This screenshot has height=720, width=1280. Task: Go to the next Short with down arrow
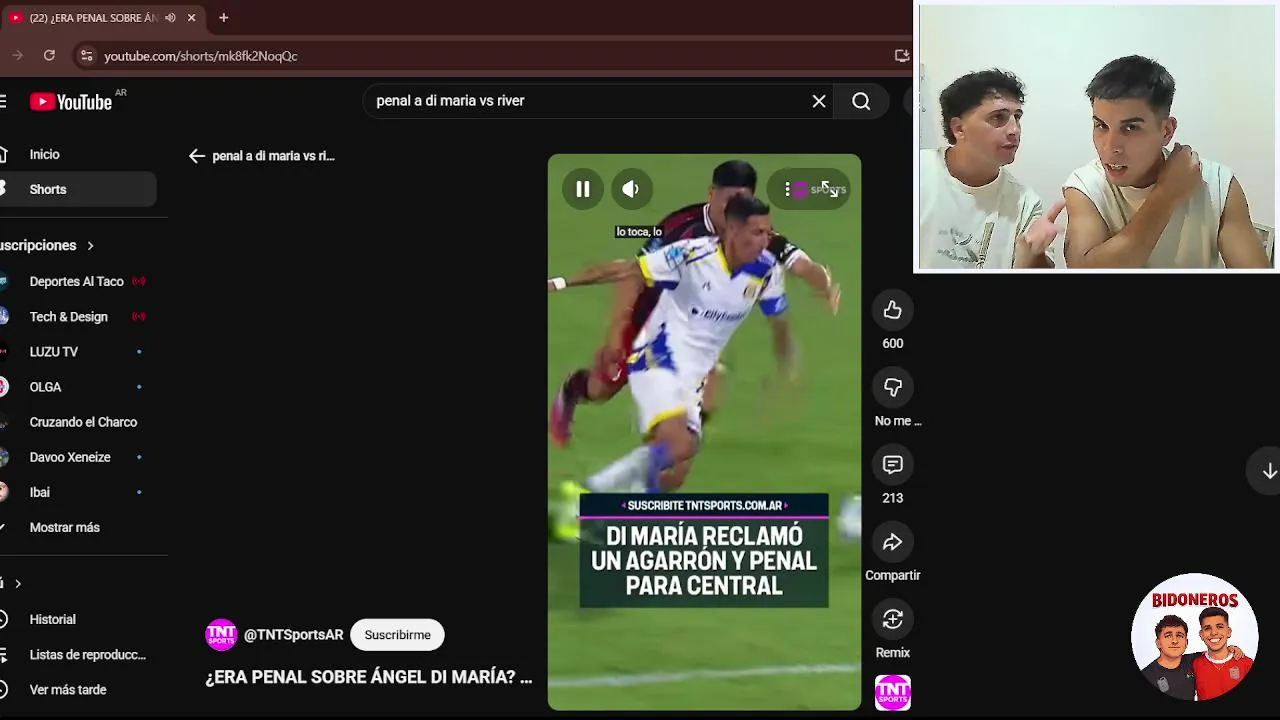coord(1269,471)
